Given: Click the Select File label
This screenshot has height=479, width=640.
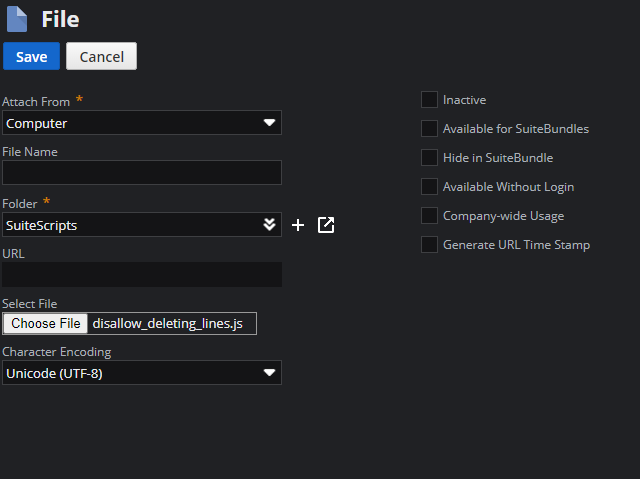Looking at the screenshot, I should 29,304.
